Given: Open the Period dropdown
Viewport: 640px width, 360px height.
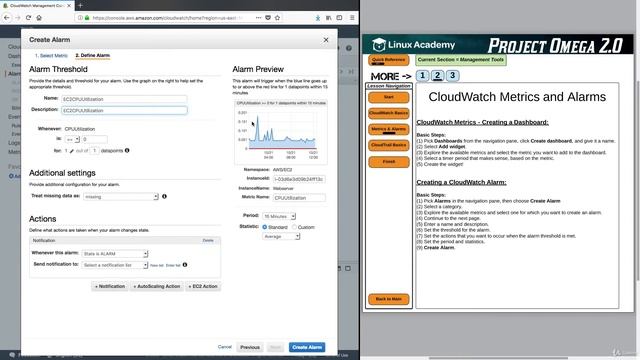Looking at the screenshot, I should pos(279,216).
